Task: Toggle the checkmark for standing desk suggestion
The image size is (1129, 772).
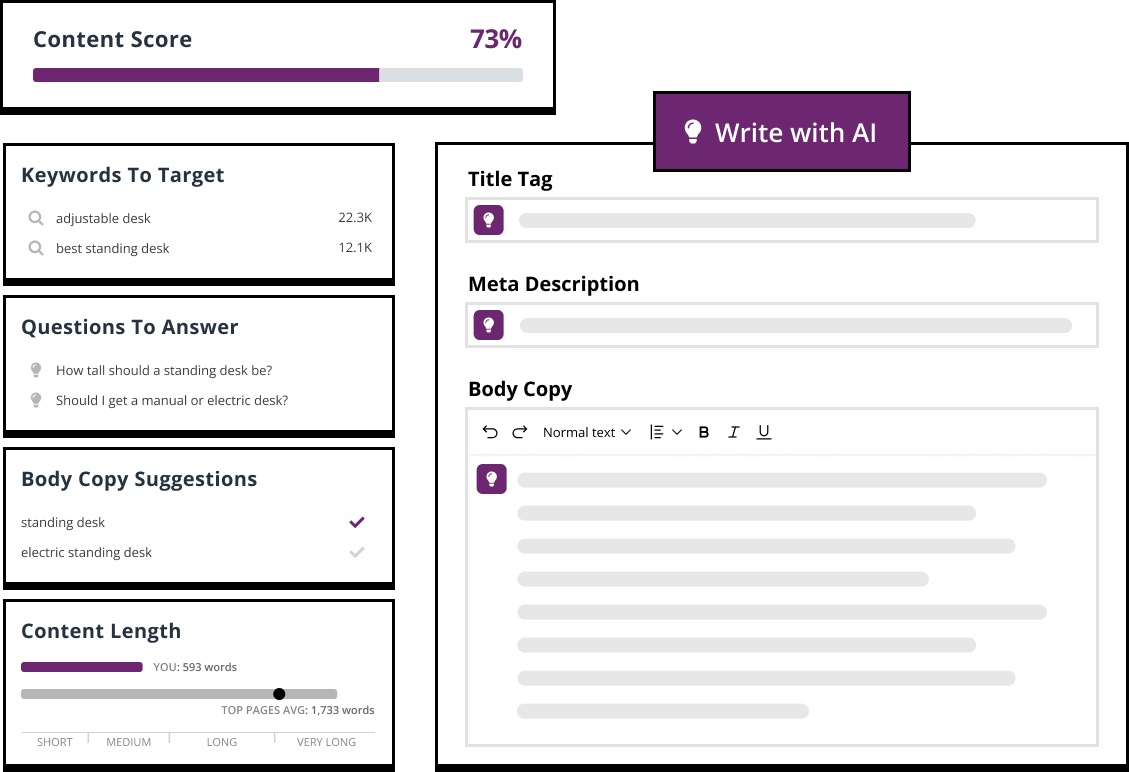Action: point(356,521)
